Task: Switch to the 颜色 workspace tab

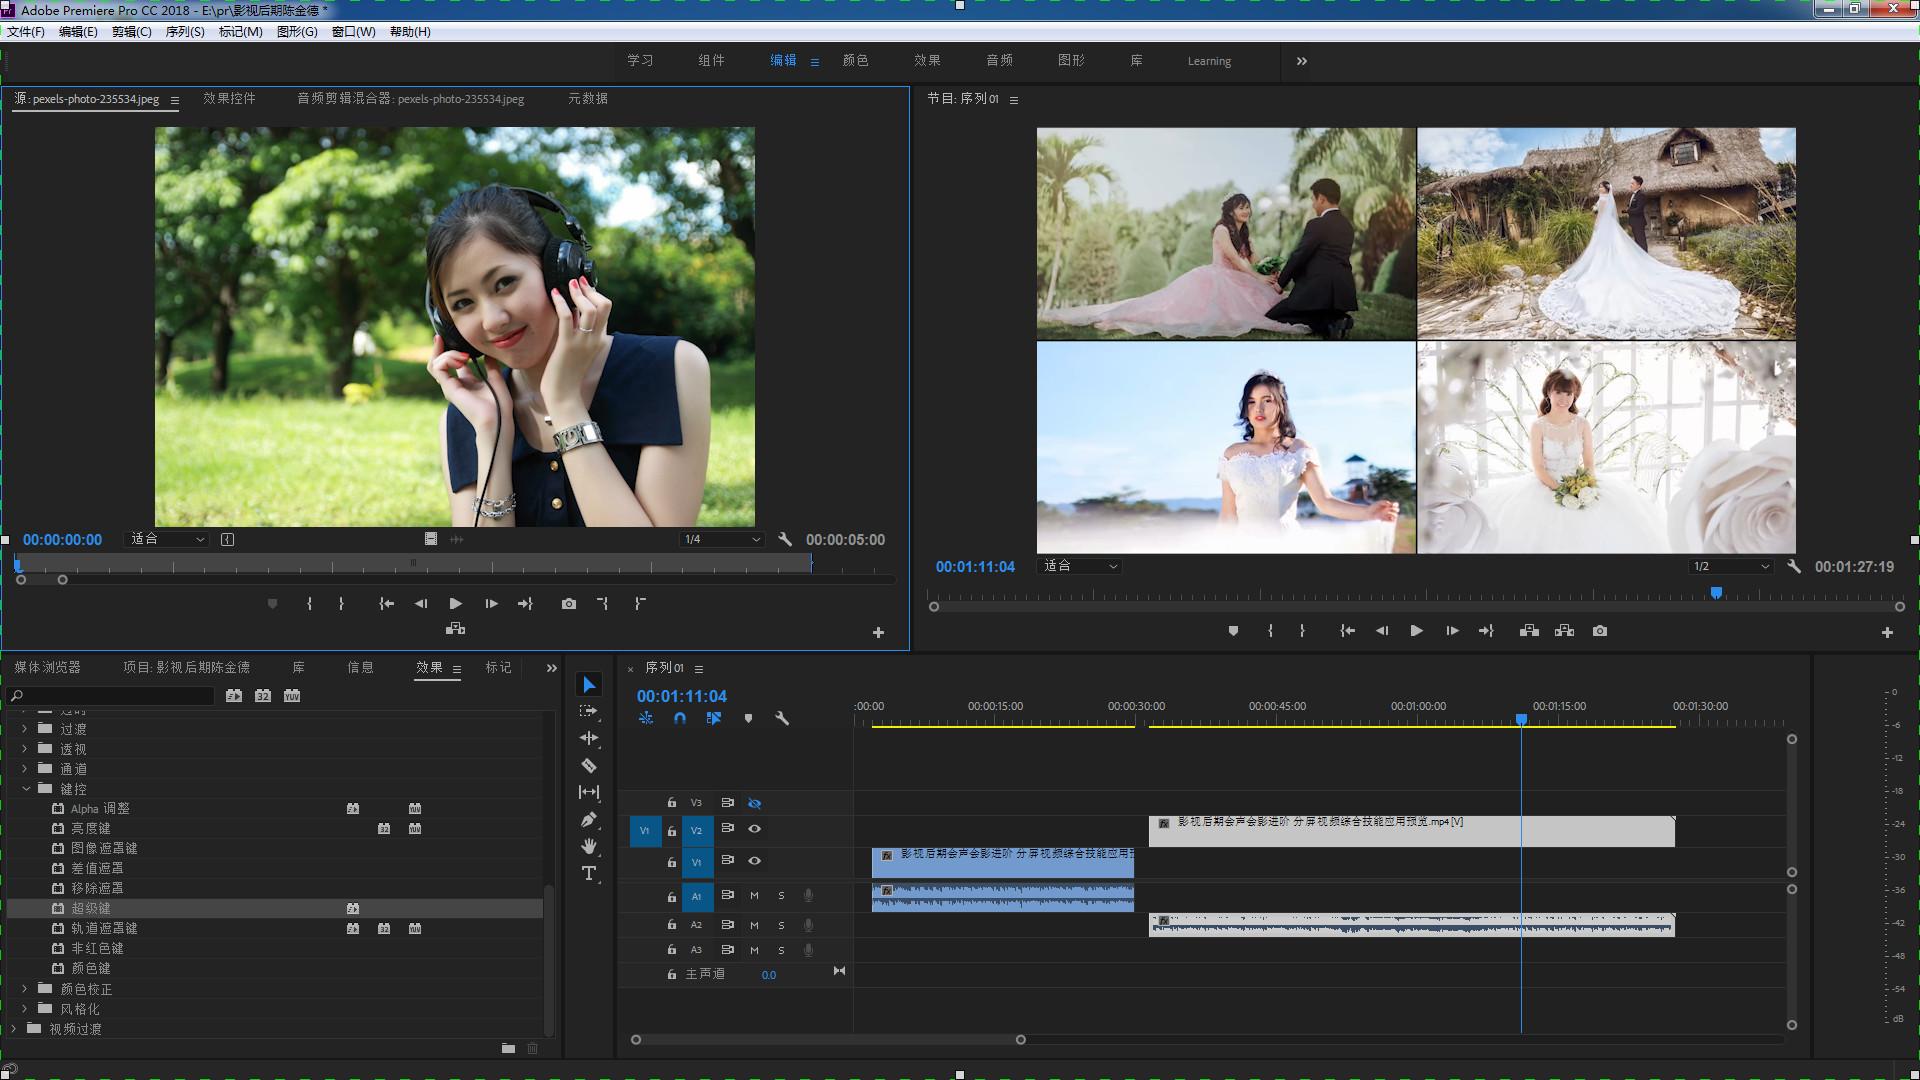Action: (855, 61)
